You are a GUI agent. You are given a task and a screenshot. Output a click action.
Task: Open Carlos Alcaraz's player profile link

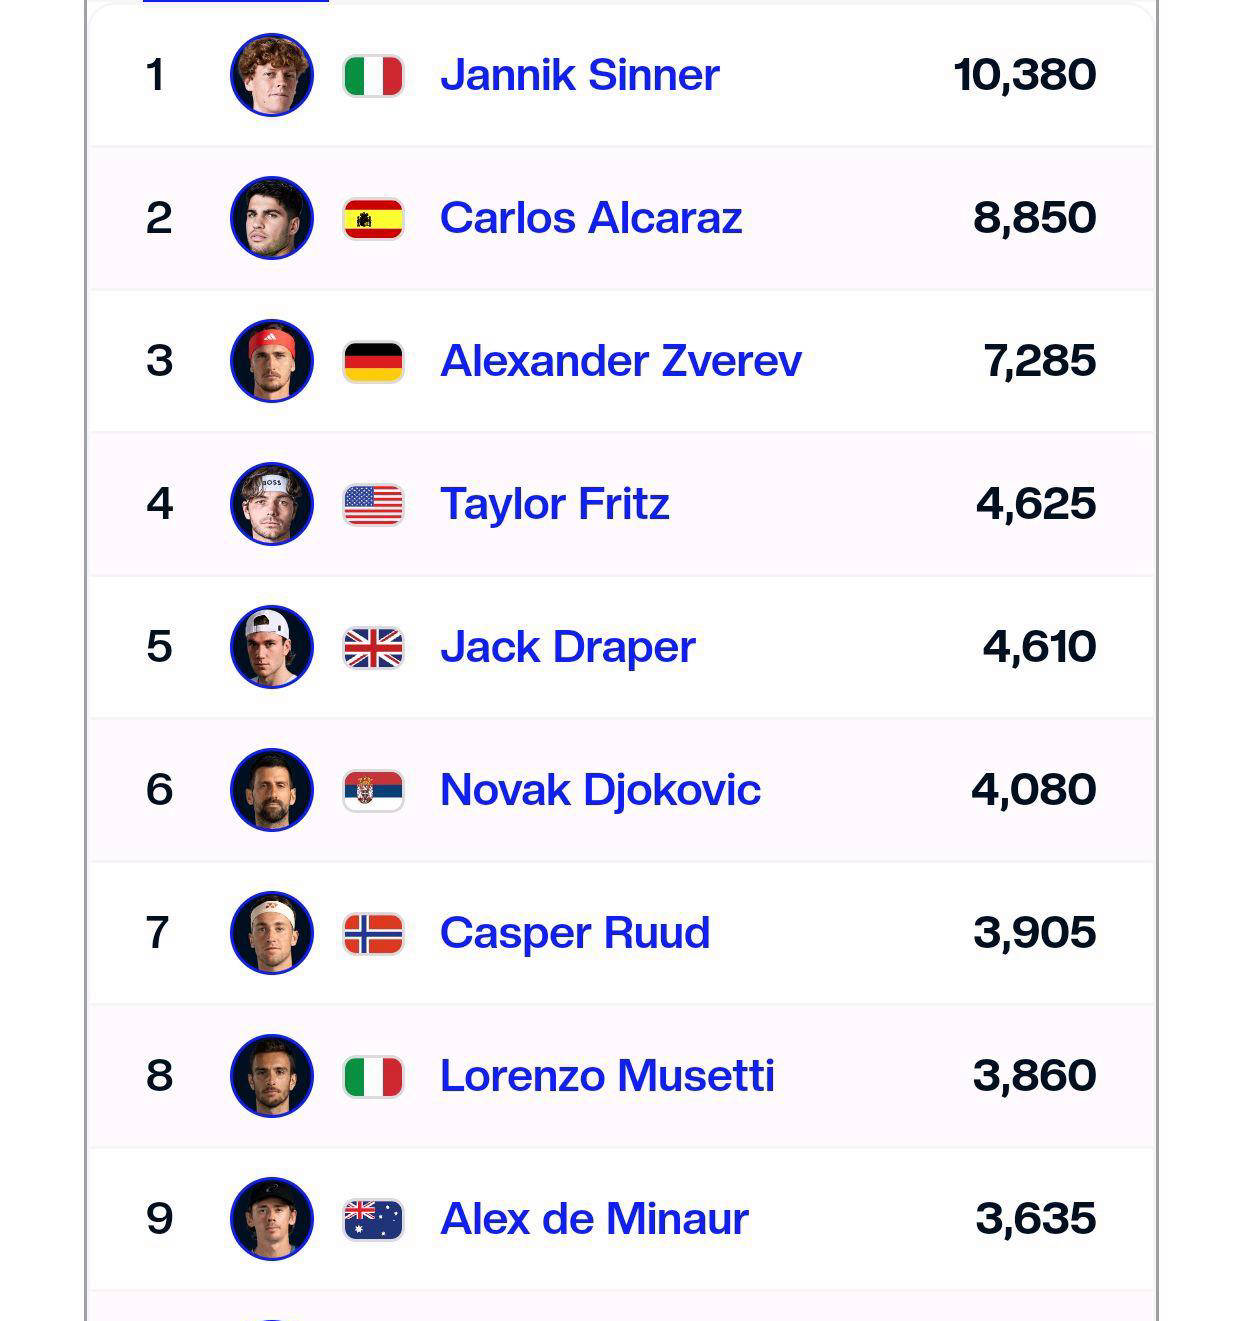(x=591, y=218)
